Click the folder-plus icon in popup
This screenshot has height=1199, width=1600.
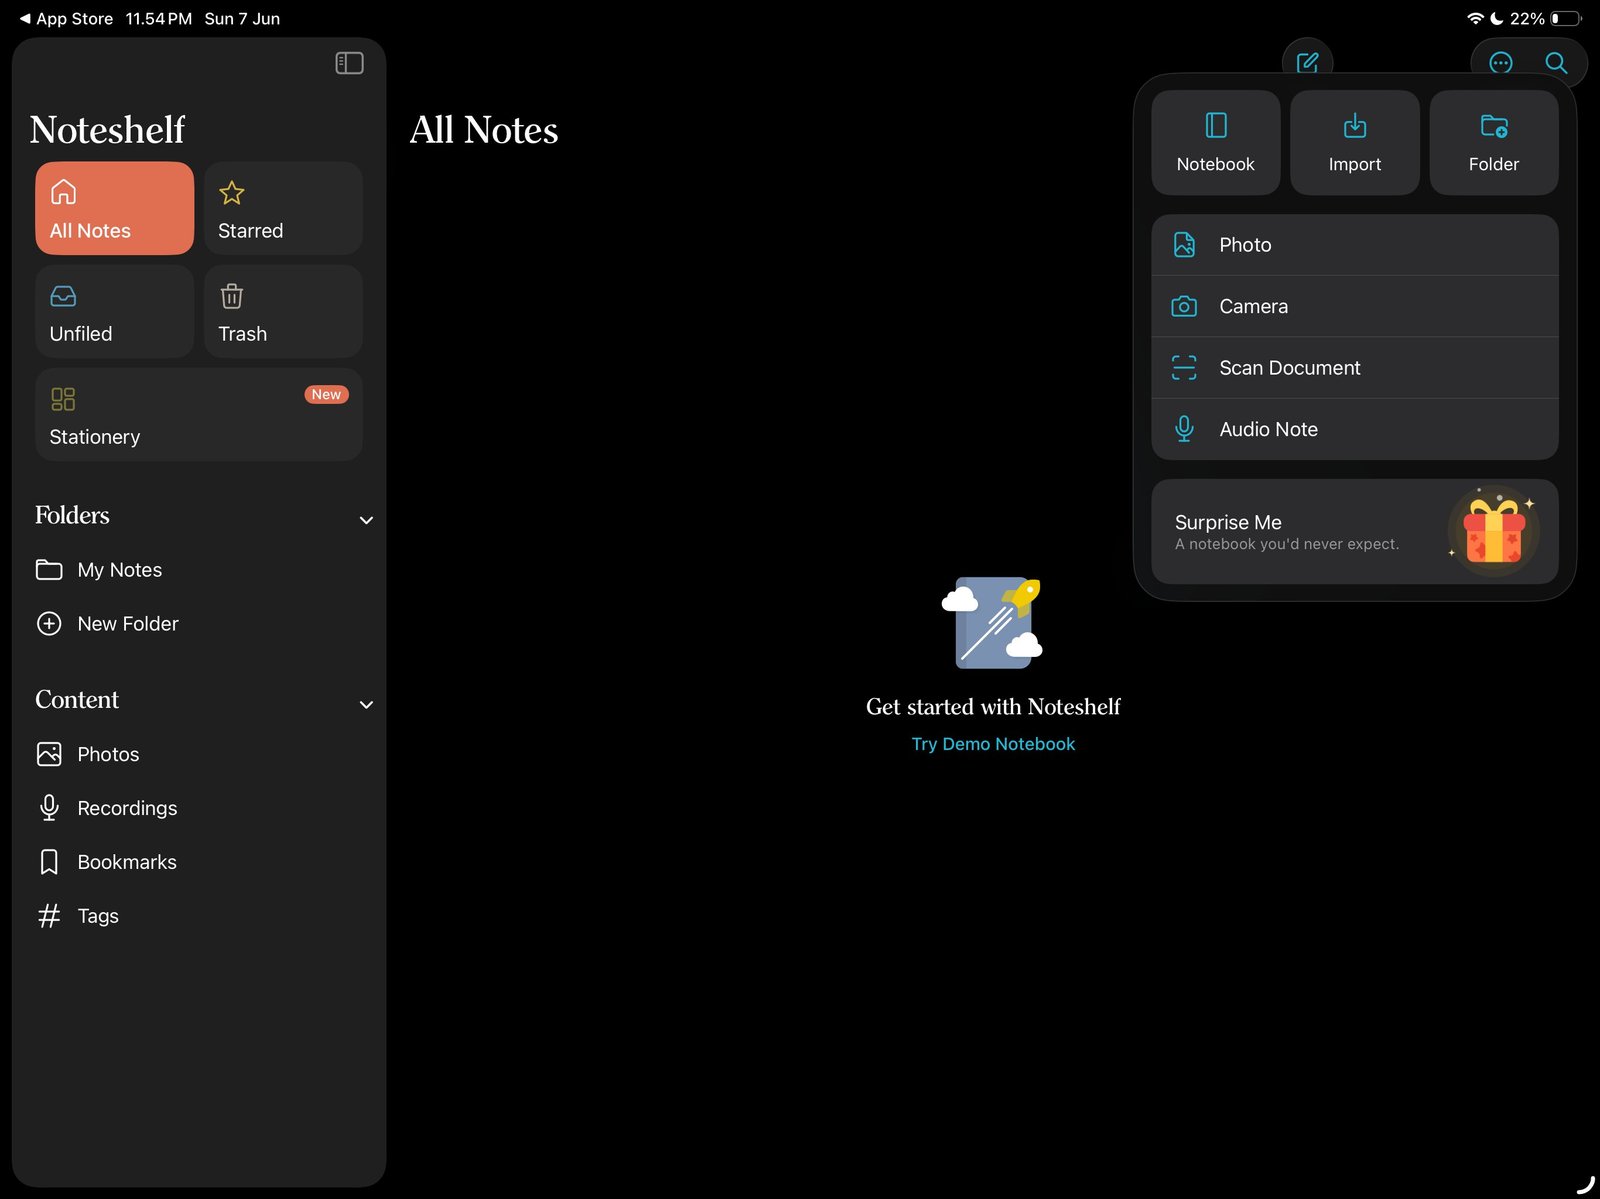(x=1494, y=126)
